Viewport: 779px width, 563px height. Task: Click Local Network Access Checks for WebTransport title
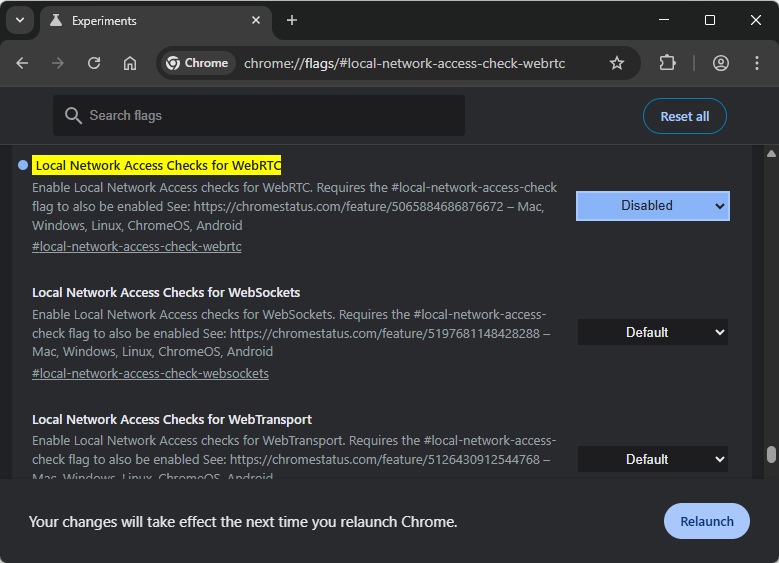172,419
